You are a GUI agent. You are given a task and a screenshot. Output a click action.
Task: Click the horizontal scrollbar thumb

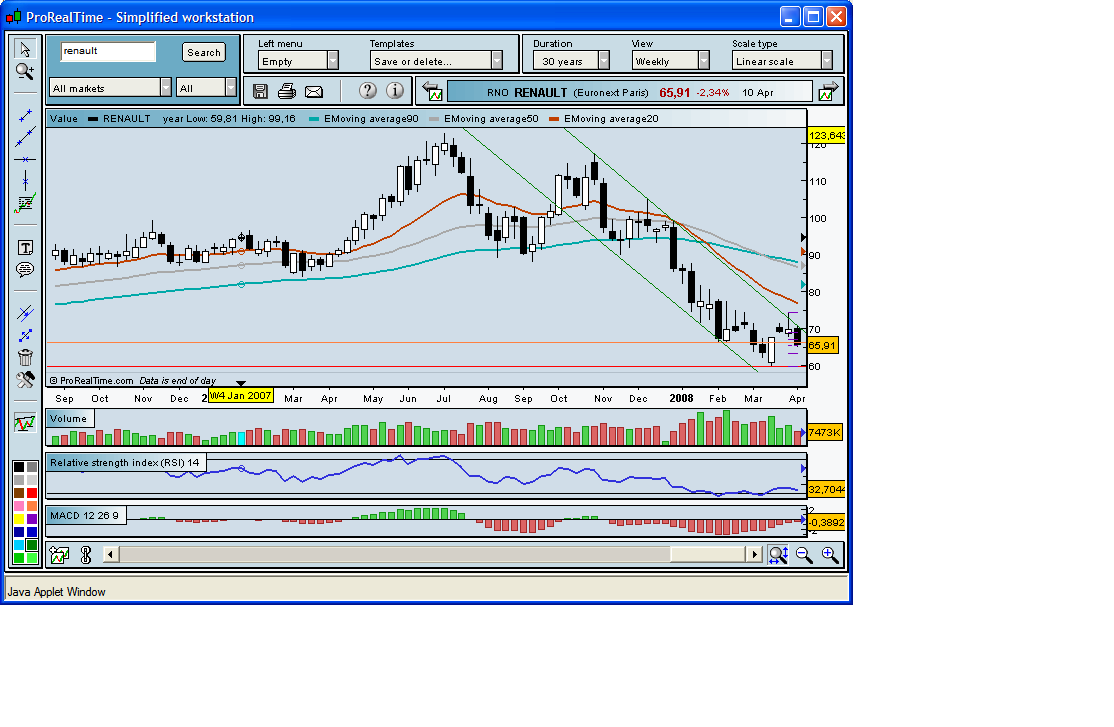708,554
